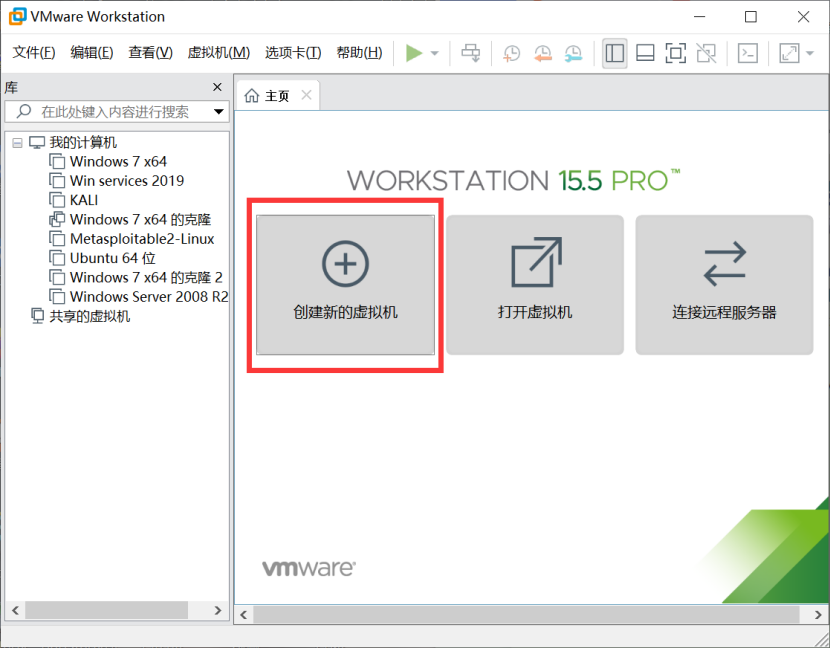The width and height of the screenshot is (830, 648).
Task: Select Windows 7 x64 的克隆 entry
Action: [140, 220]
